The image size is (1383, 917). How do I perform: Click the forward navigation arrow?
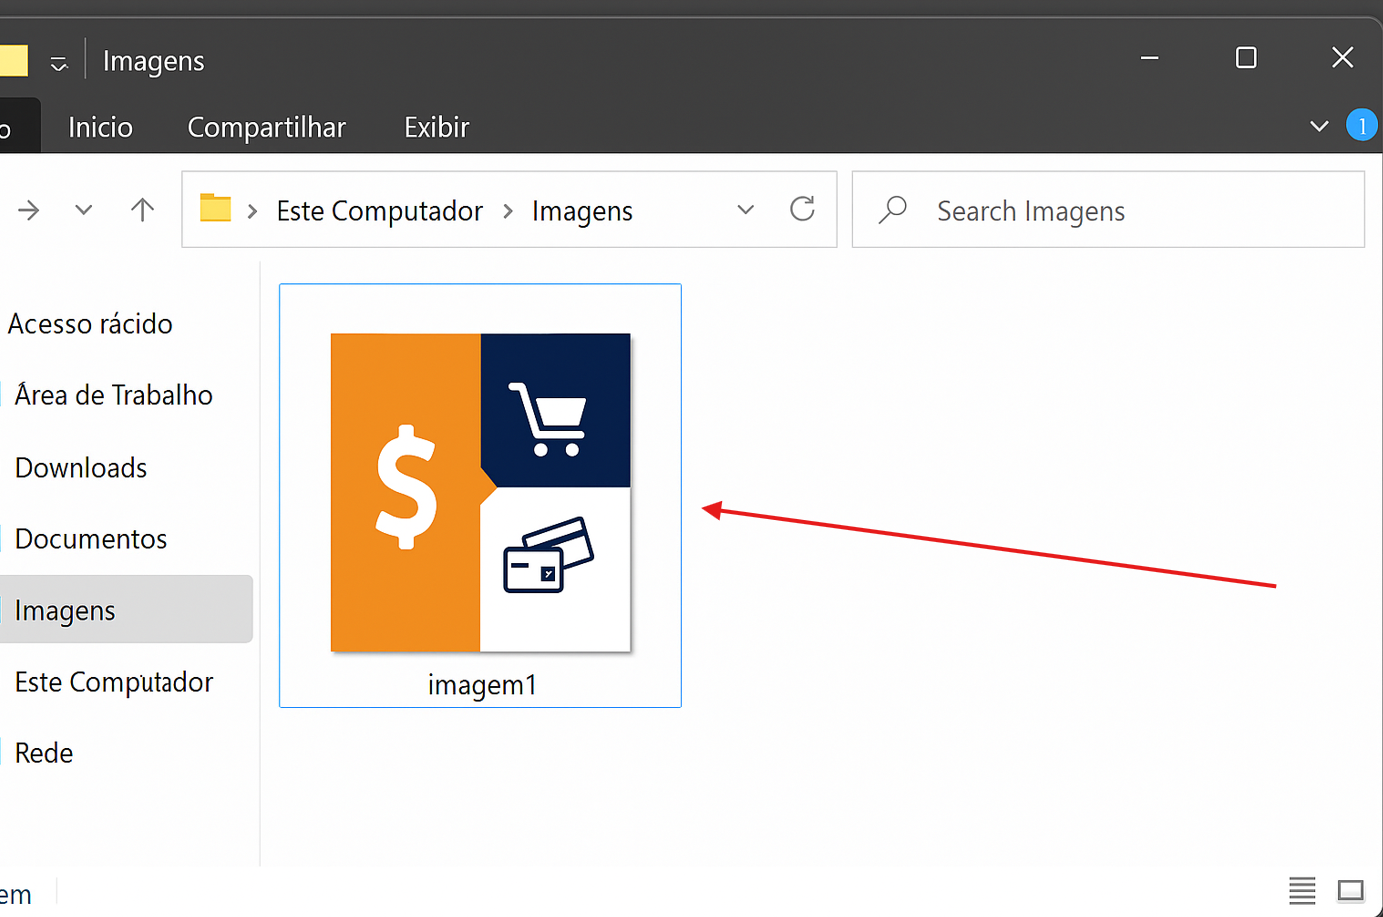coord(29,210)
